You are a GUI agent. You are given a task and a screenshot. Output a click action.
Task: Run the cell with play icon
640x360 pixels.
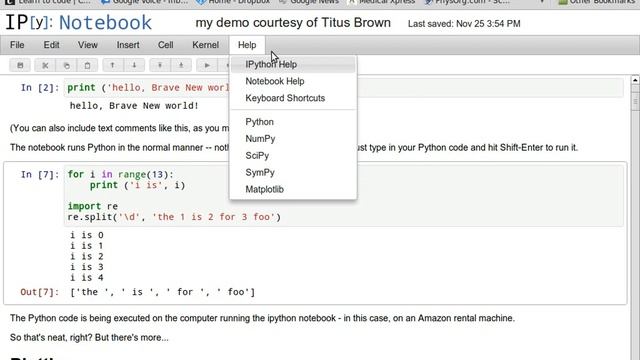[x=207, y=65]
